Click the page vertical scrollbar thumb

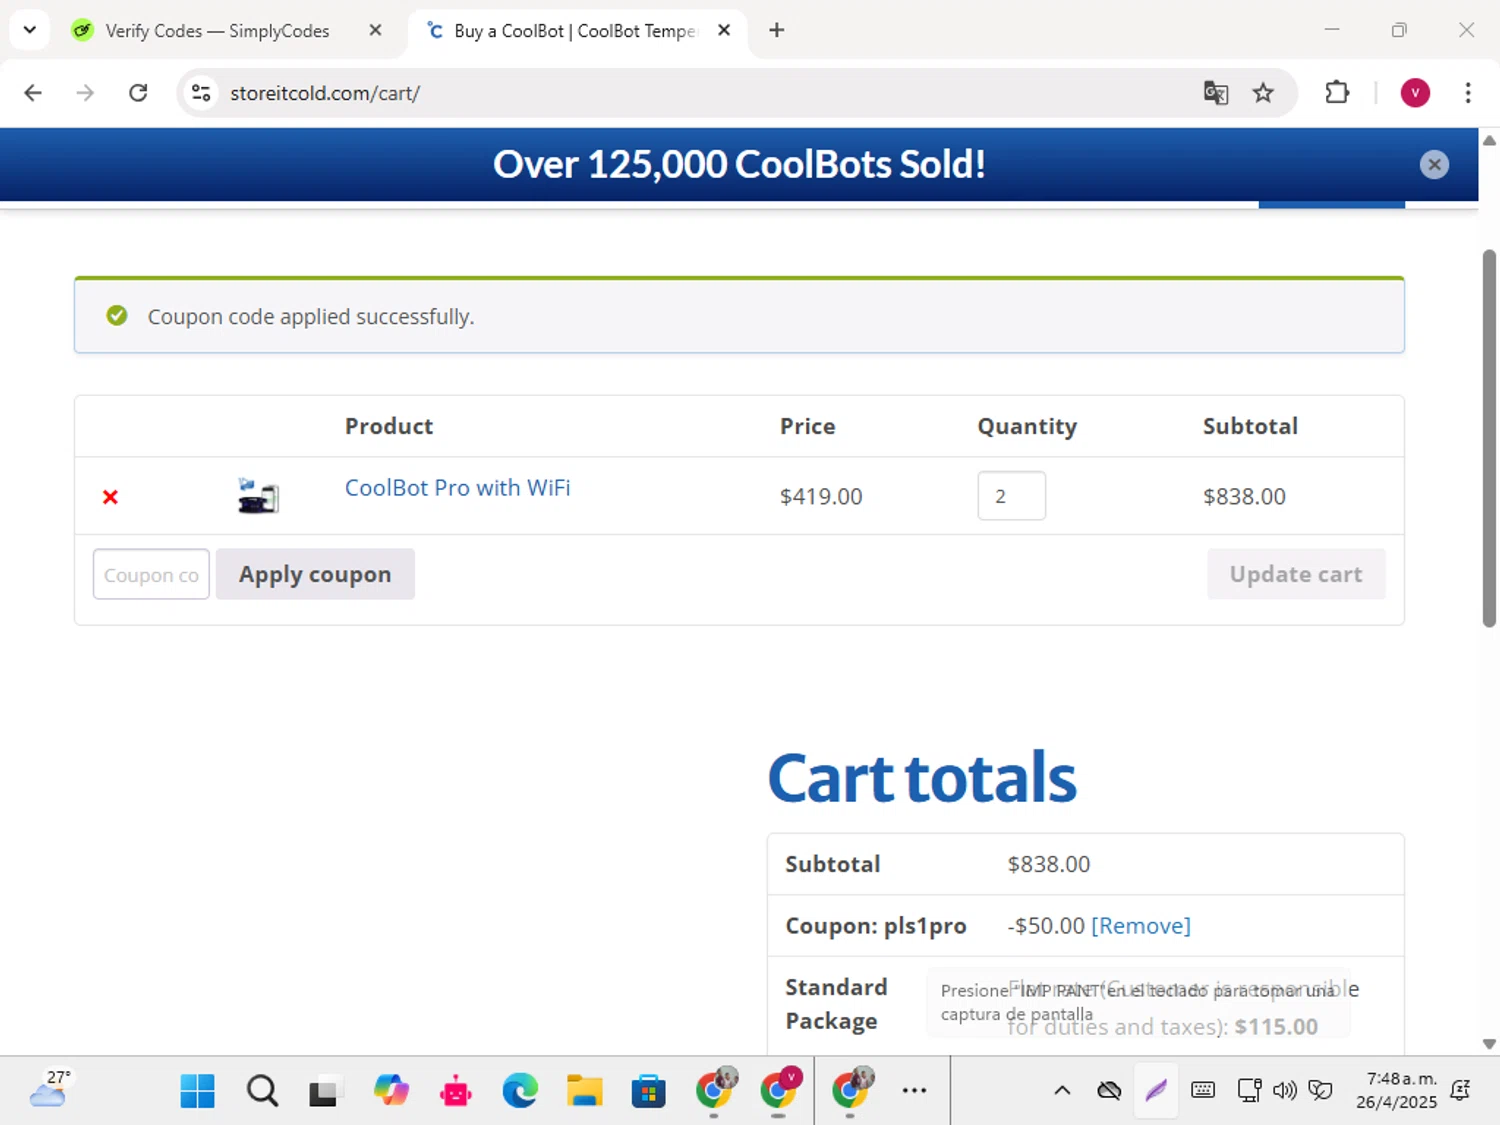click(x=1489, y=438)
